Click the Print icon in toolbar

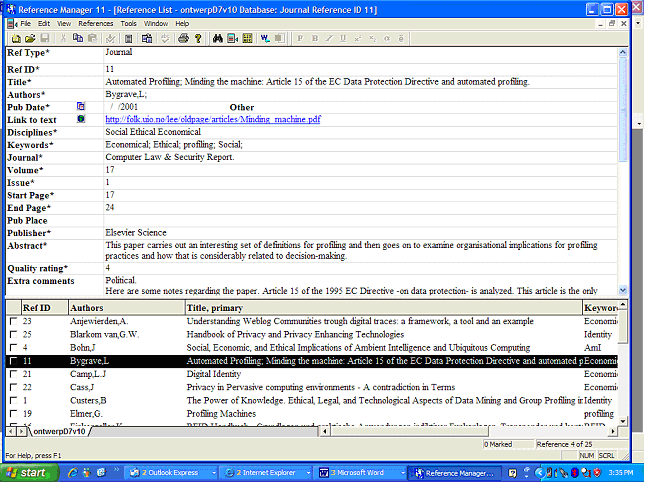pyautogui.click(x=183, y=38)
